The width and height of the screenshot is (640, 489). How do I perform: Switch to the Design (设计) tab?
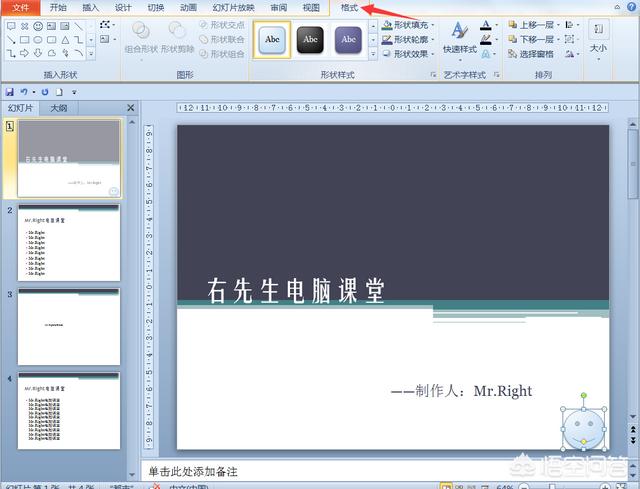(x=123, y=8)
